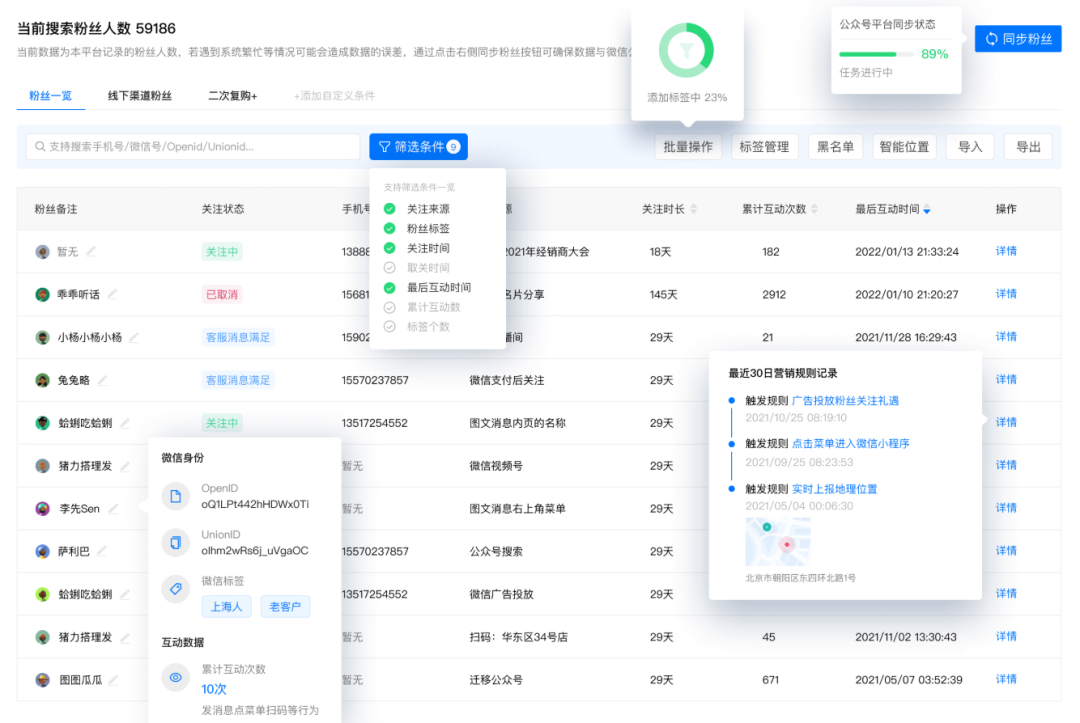This screenshot has width=1080, height=723.
Task: Click the UnionID copy icon
Action: click(175, 542)
